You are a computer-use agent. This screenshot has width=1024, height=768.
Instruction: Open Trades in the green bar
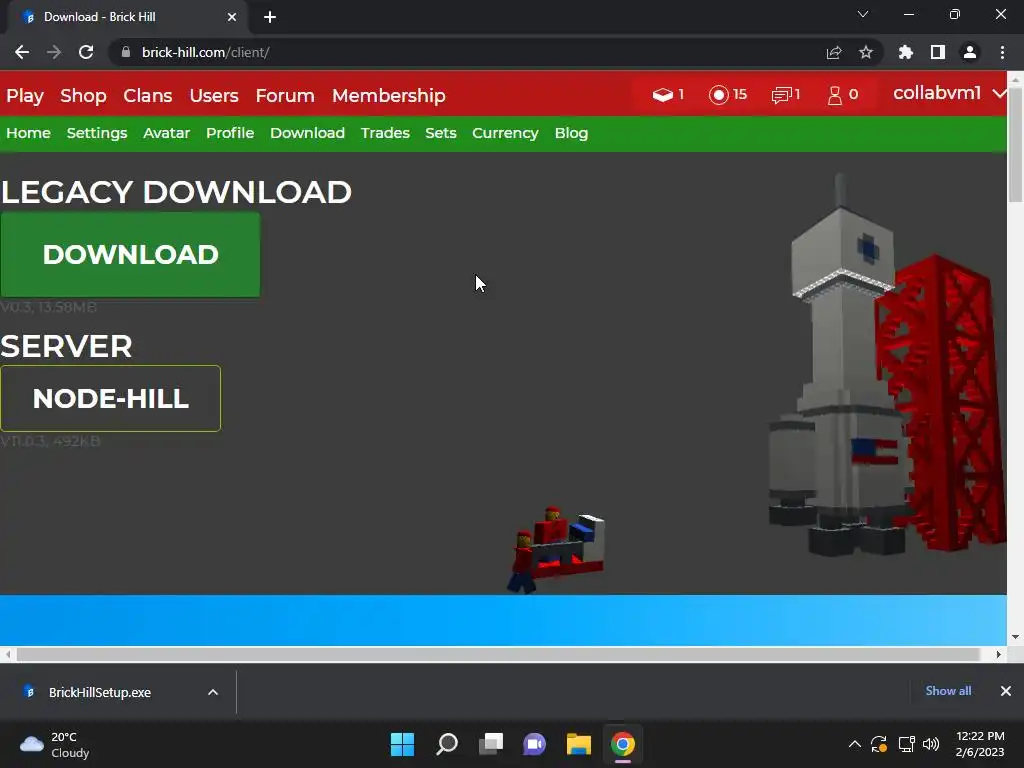tap(385, 133)
